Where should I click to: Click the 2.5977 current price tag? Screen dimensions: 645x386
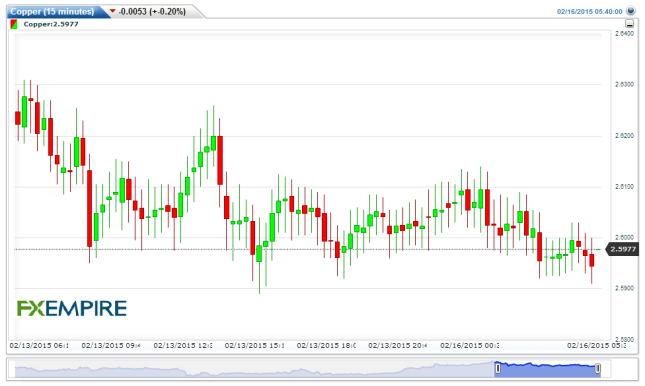point(623,249)
